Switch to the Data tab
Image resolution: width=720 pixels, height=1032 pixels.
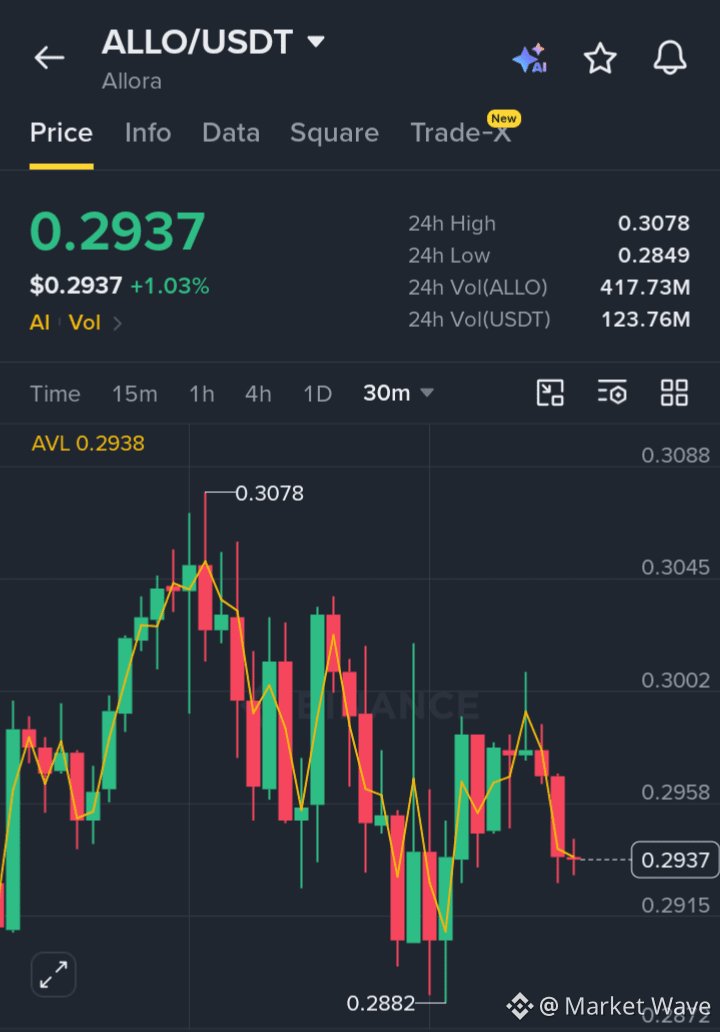coord(231,133)
